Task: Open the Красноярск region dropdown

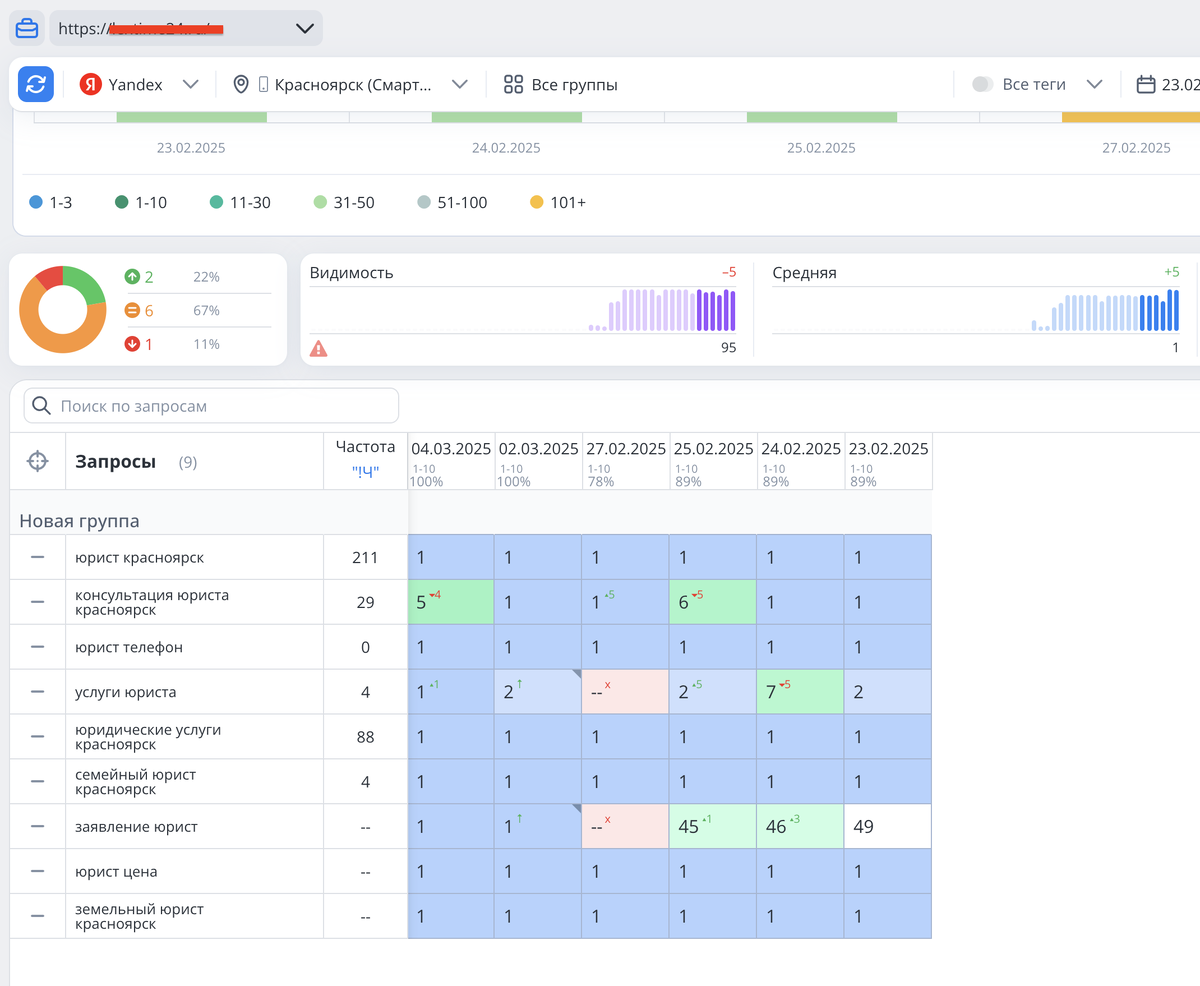Action: (350, 85)
